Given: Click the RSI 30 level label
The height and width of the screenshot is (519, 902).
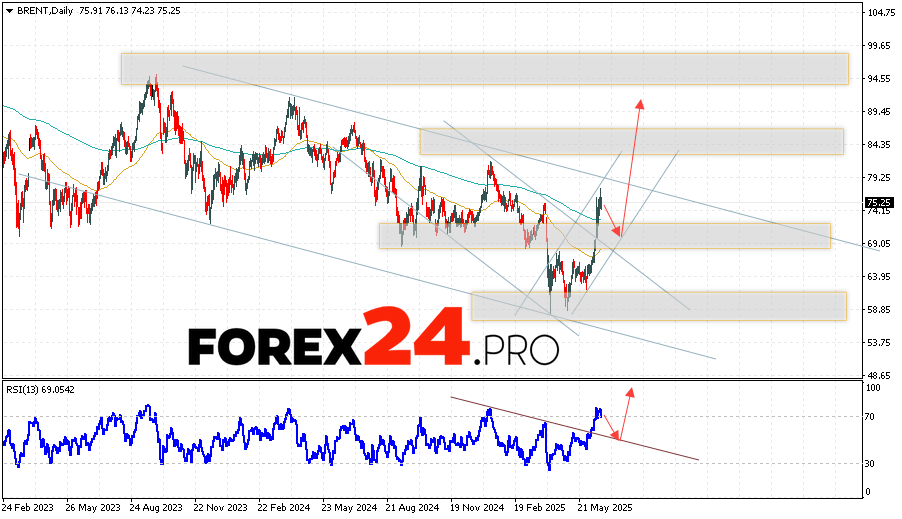Looking at the screenshot, I should tap(872, 463).
